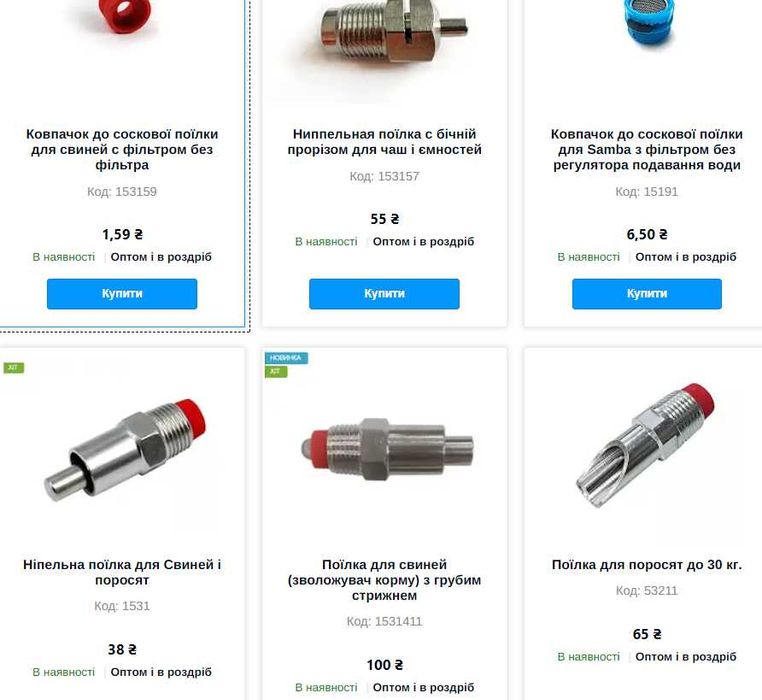Click the 100 ₴ price of feed moistener

pyautogui.click(x=384, y=665)
